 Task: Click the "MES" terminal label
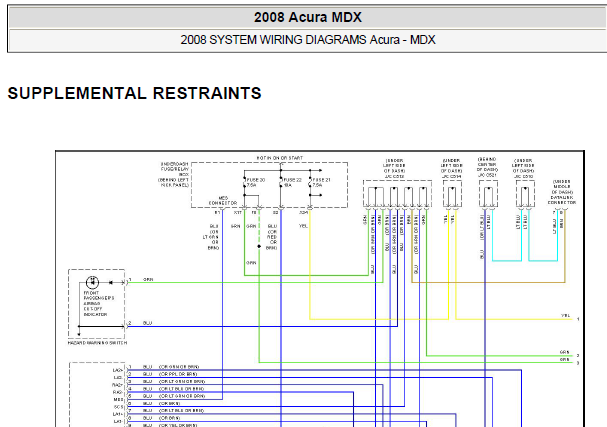click(118, 400)
